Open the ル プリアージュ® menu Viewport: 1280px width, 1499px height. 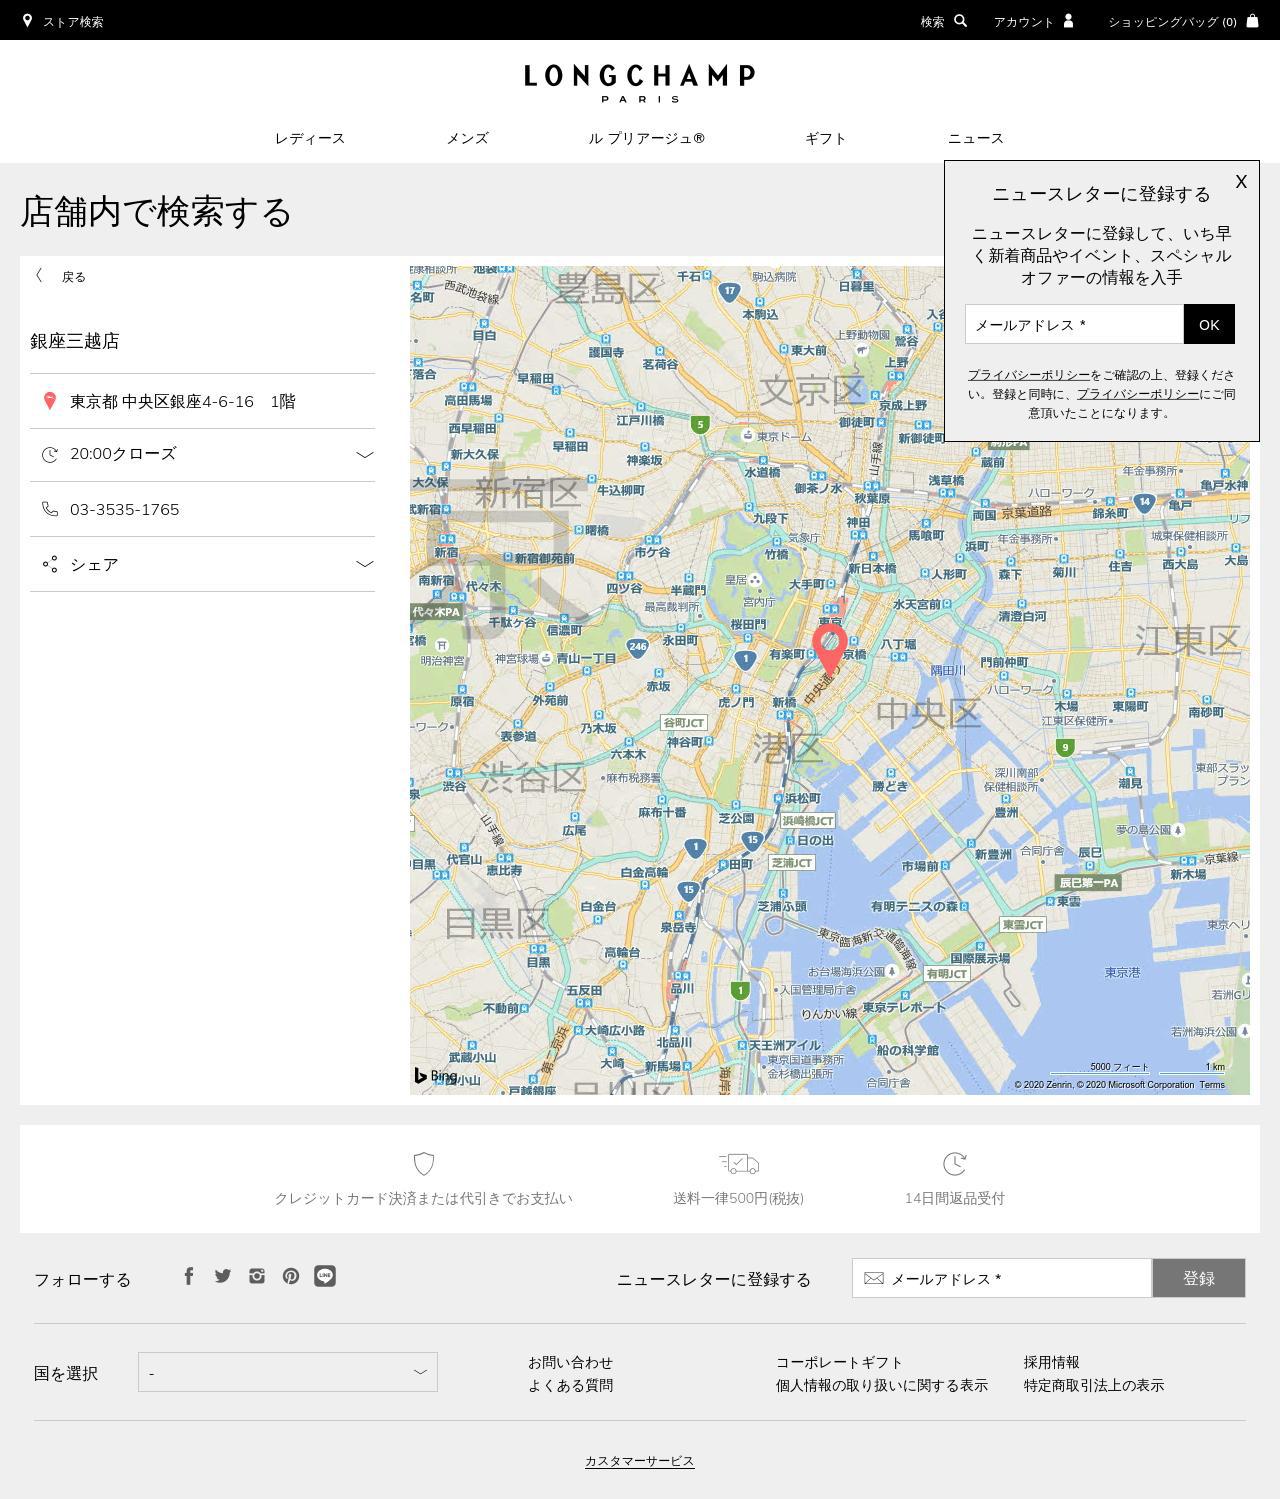pos(647,138)
